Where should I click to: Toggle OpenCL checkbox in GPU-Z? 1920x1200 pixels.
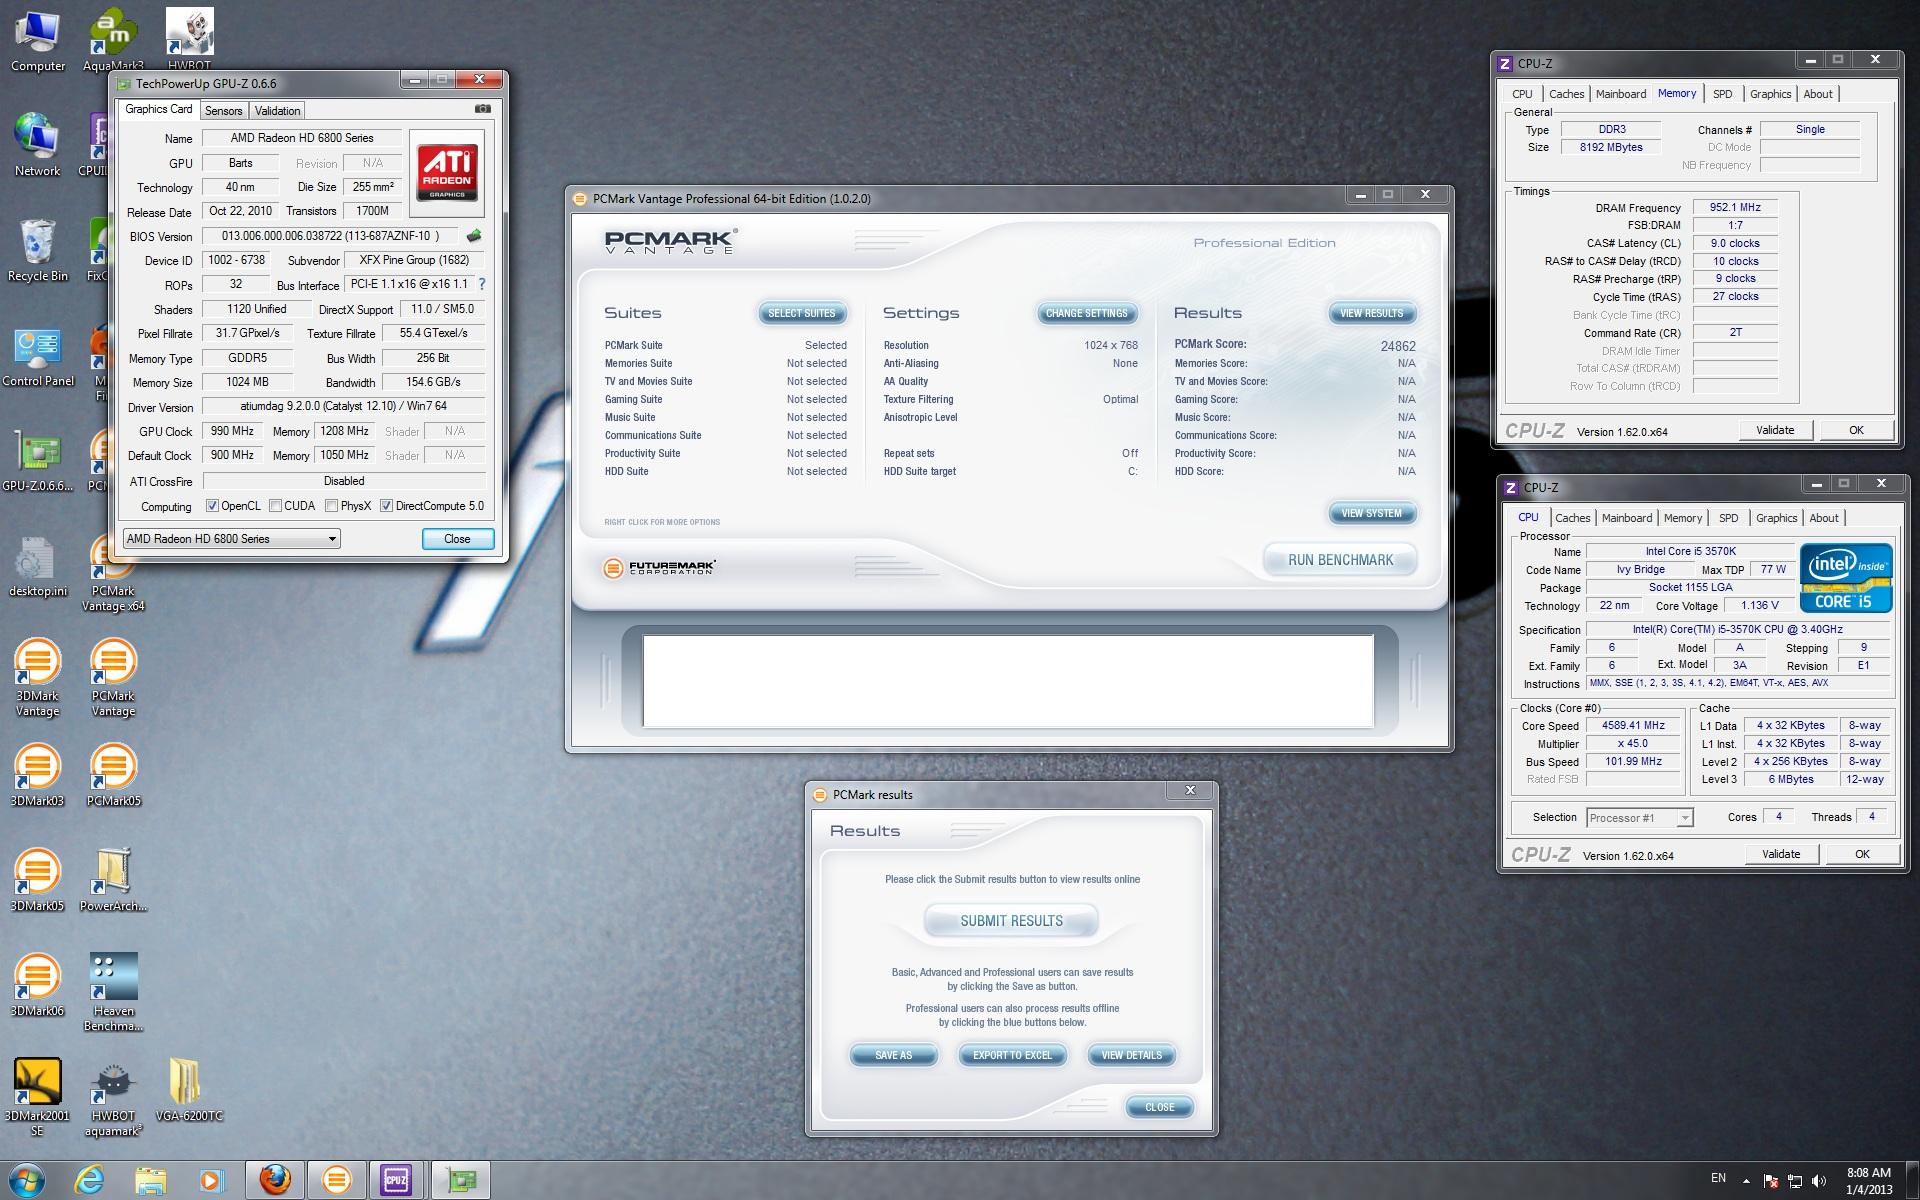212,506
